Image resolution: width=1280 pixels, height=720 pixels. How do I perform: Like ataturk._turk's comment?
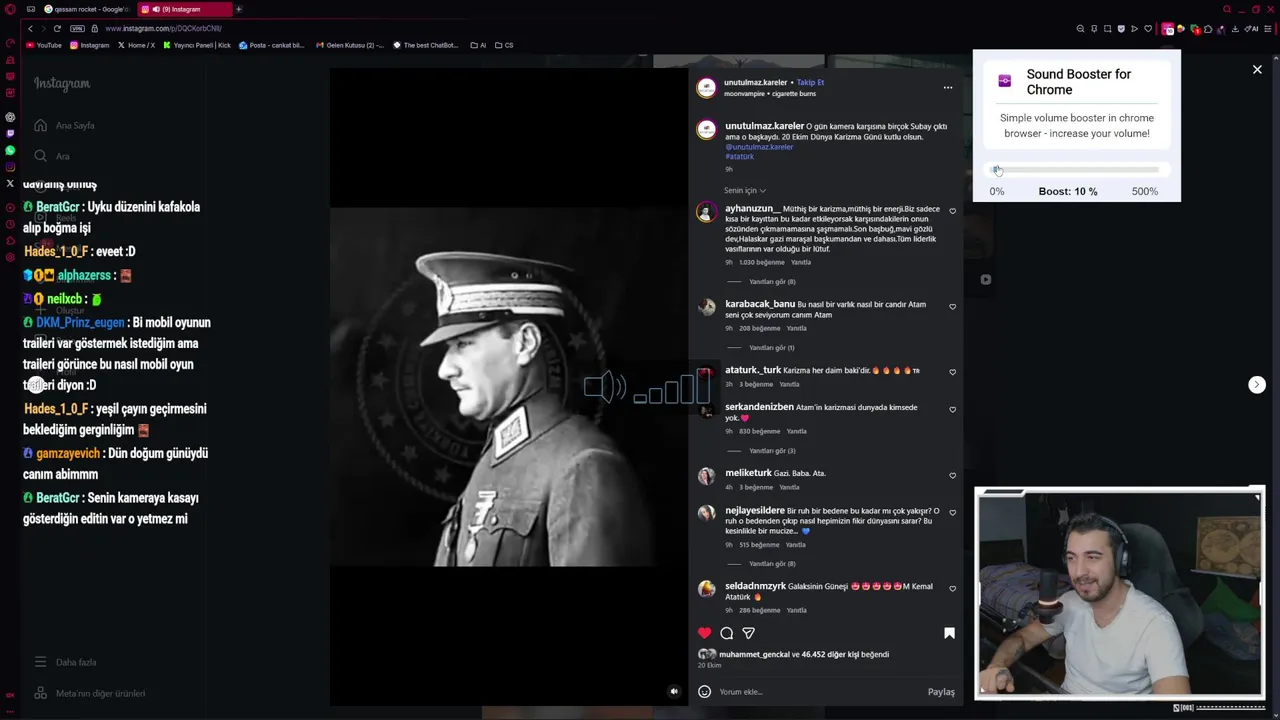tap(952, 372)
